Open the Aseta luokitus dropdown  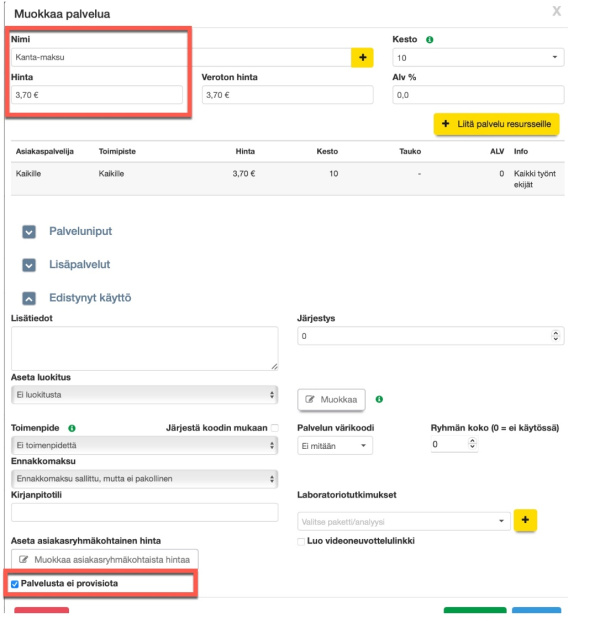(x=144, y=395)
